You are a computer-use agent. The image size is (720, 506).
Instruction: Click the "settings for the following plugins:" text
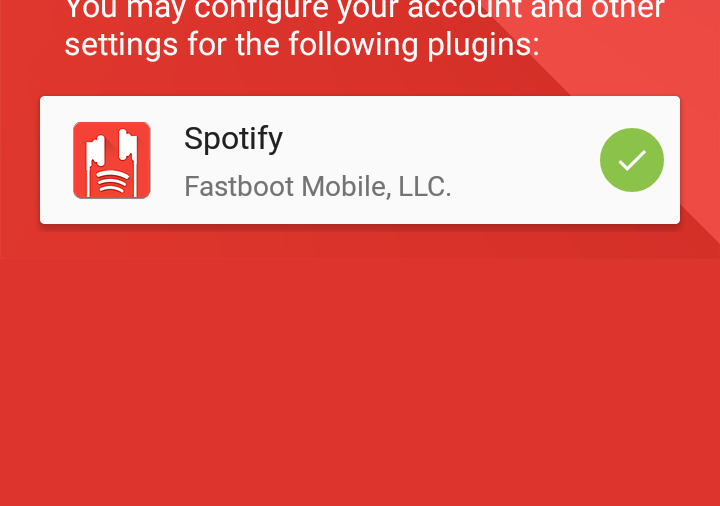pyautogui.click(x=302, y=45)
